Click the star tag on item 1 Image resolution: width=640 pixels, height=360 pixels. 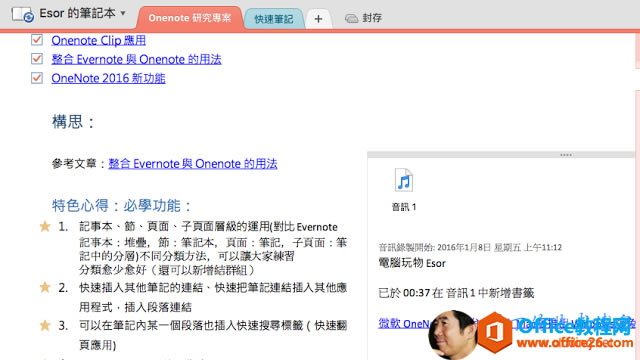click(45, 226)
